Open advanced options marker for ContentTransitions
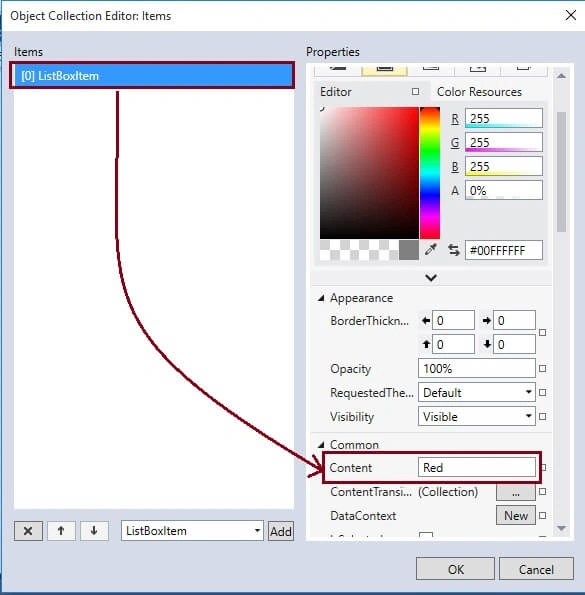 pyautogui.click(x=543, y=492)
